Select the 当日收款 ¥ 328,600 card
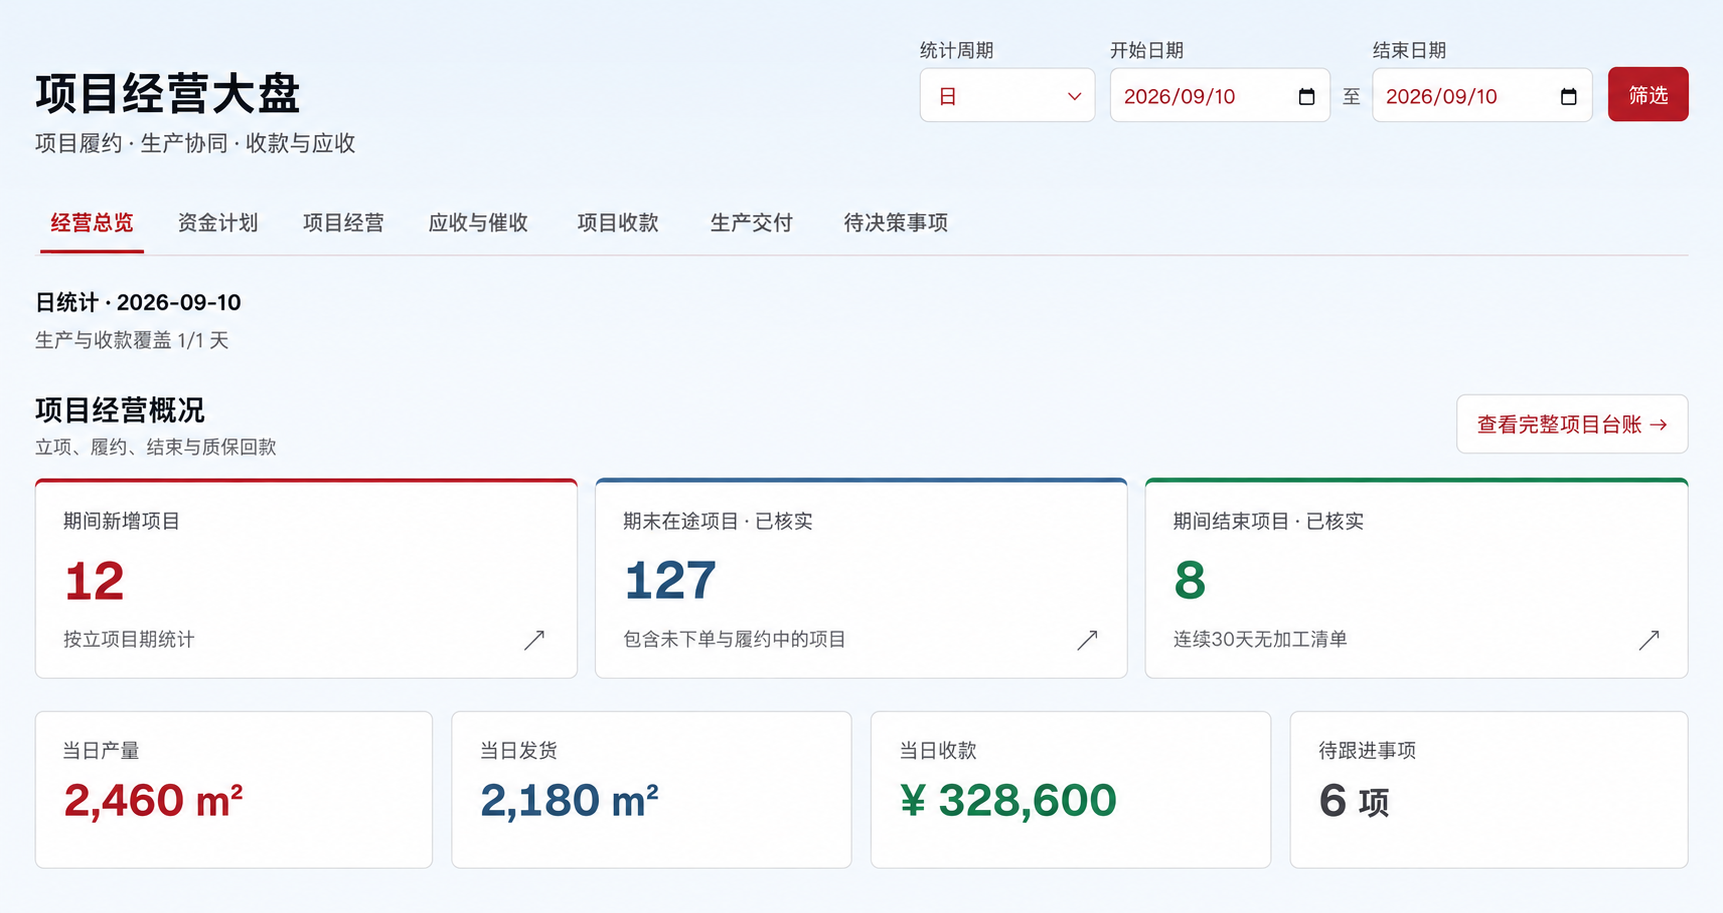 tap(1071, 790)
